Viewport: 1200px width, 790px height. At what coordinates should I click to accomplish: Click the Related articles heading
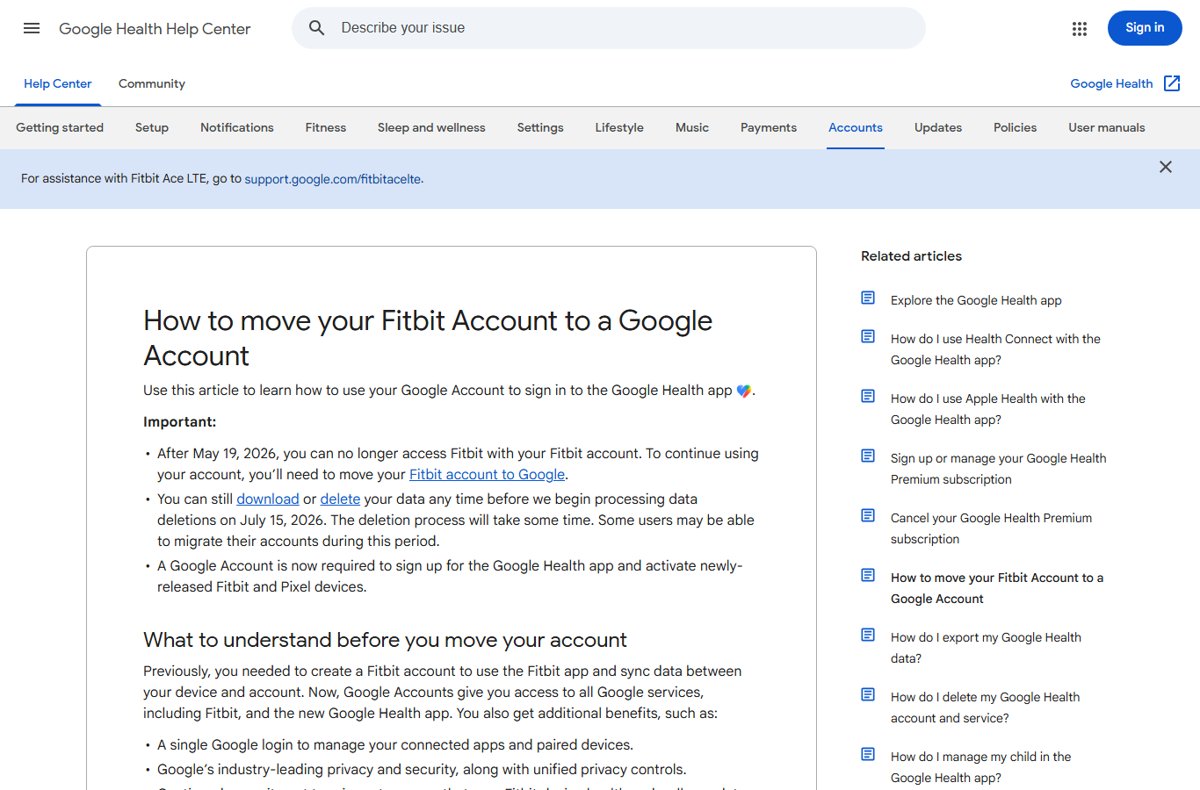click(911, 256)
